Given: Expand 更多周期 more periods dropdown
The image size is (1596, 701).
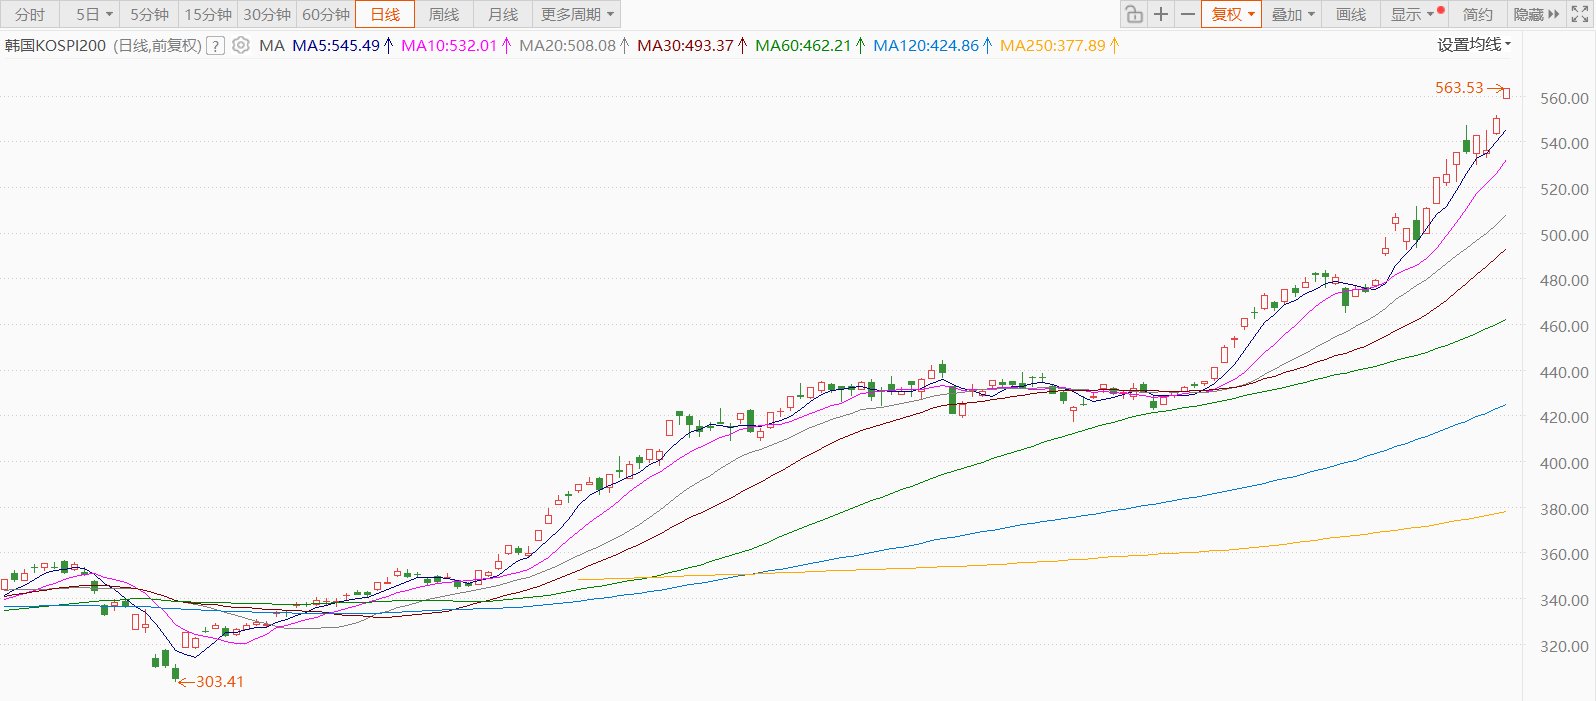Looking at the screenshot, I should coord(577,14).
